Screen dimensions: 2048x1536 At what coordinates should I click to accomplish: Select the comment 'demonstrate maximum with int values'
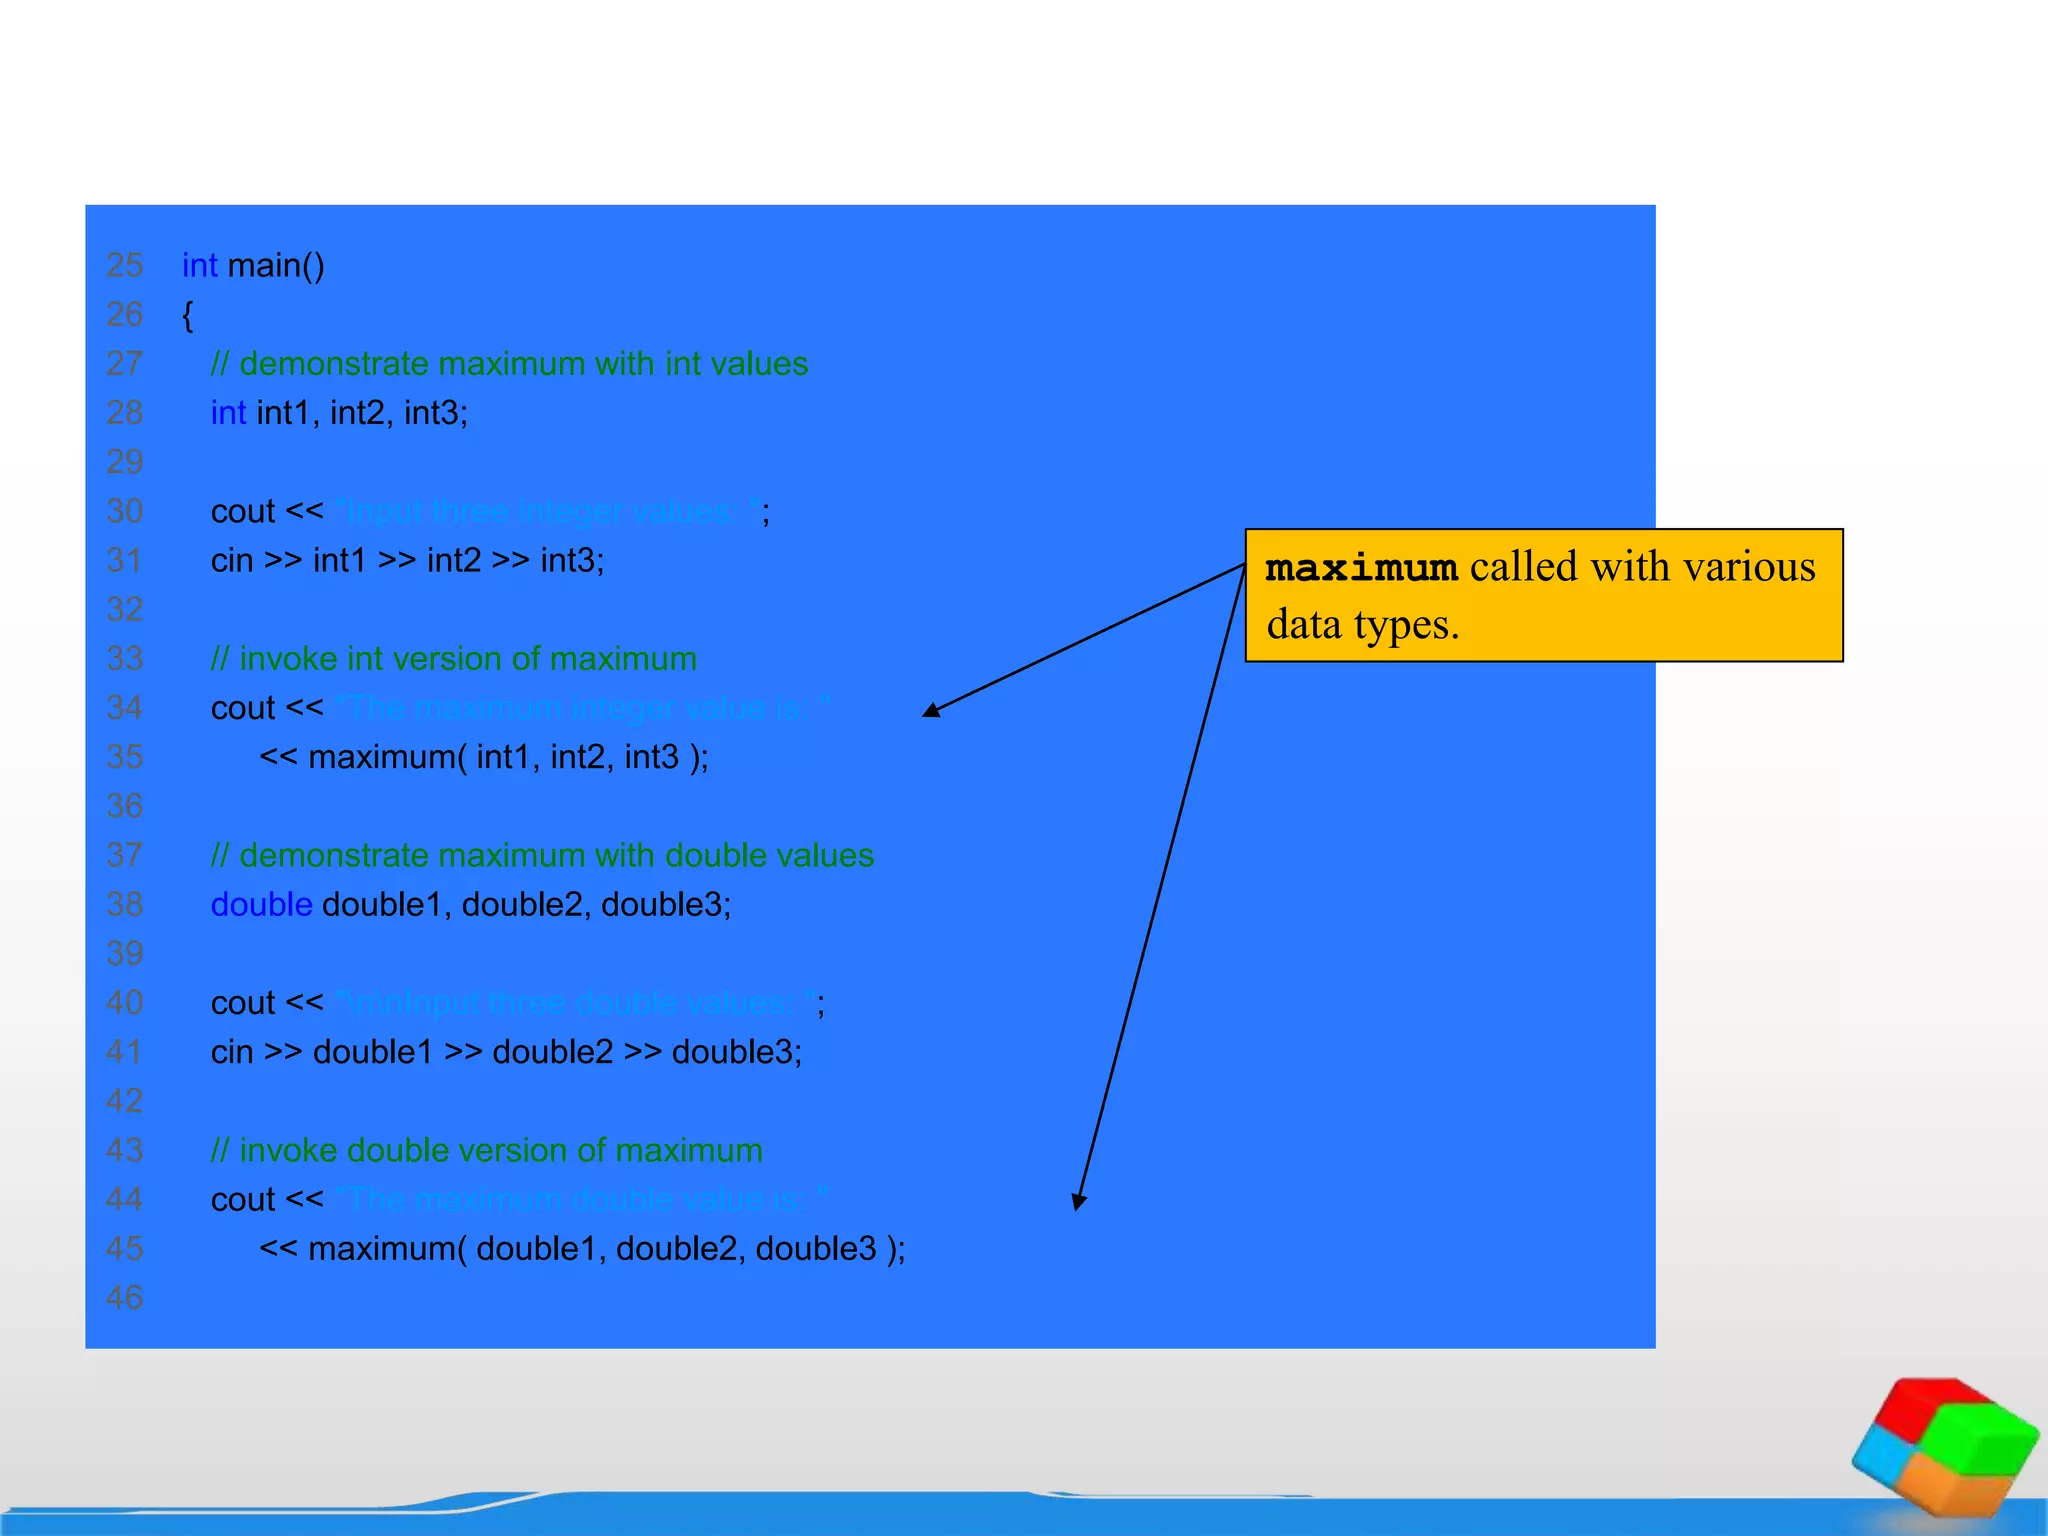[509, 363]
